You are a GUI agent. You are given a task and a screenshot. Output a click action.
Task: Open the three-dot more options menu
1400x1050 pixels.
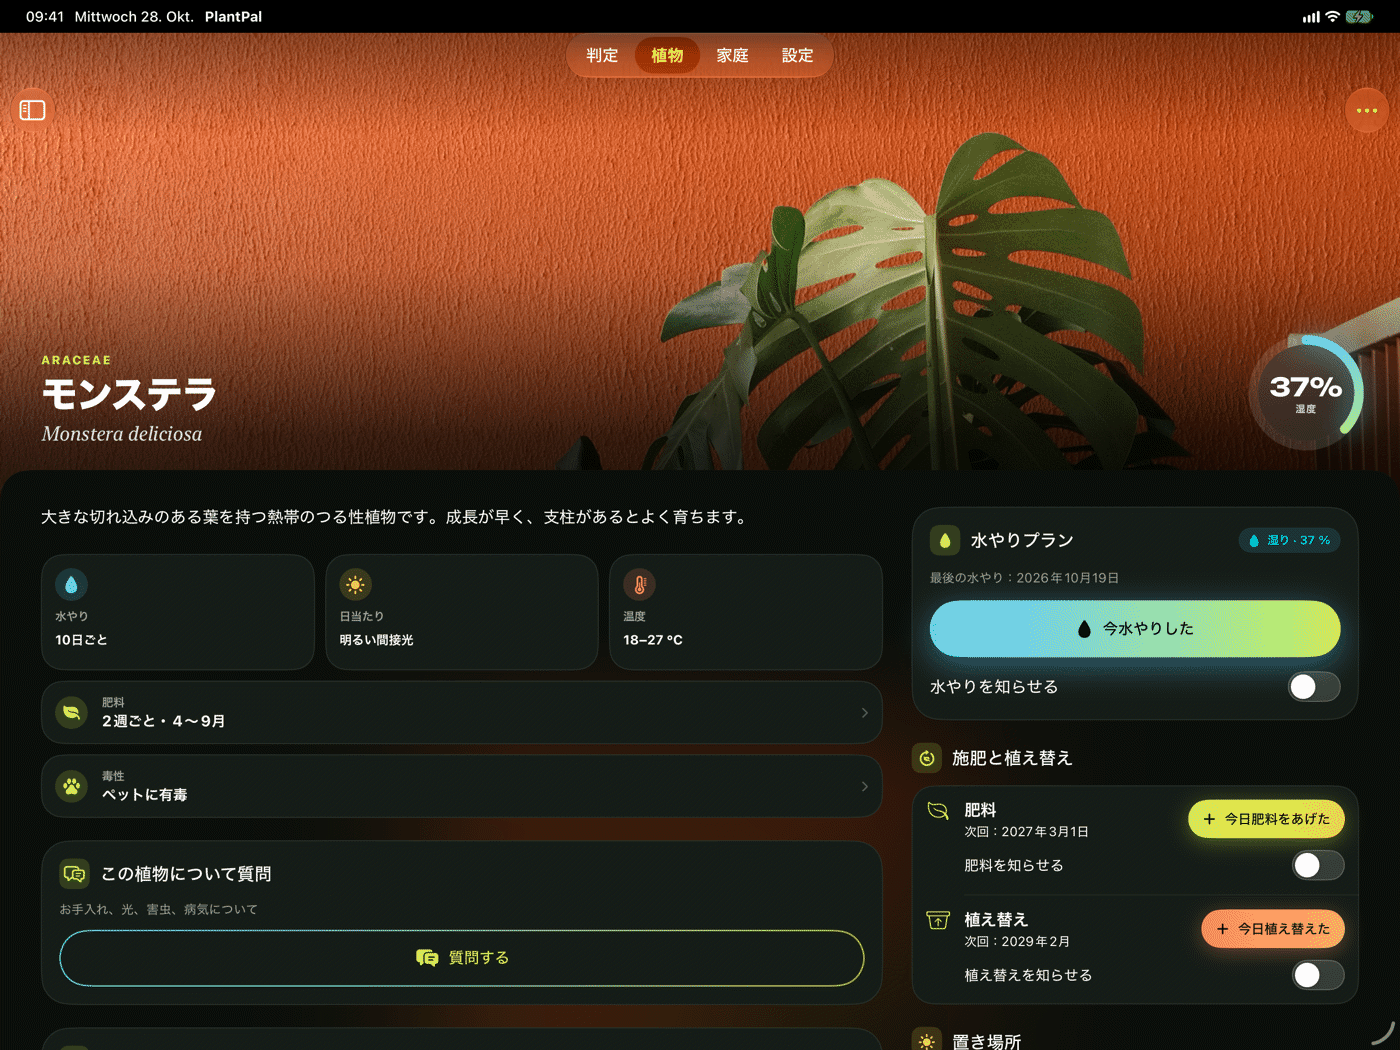(x=1367, y=111)
